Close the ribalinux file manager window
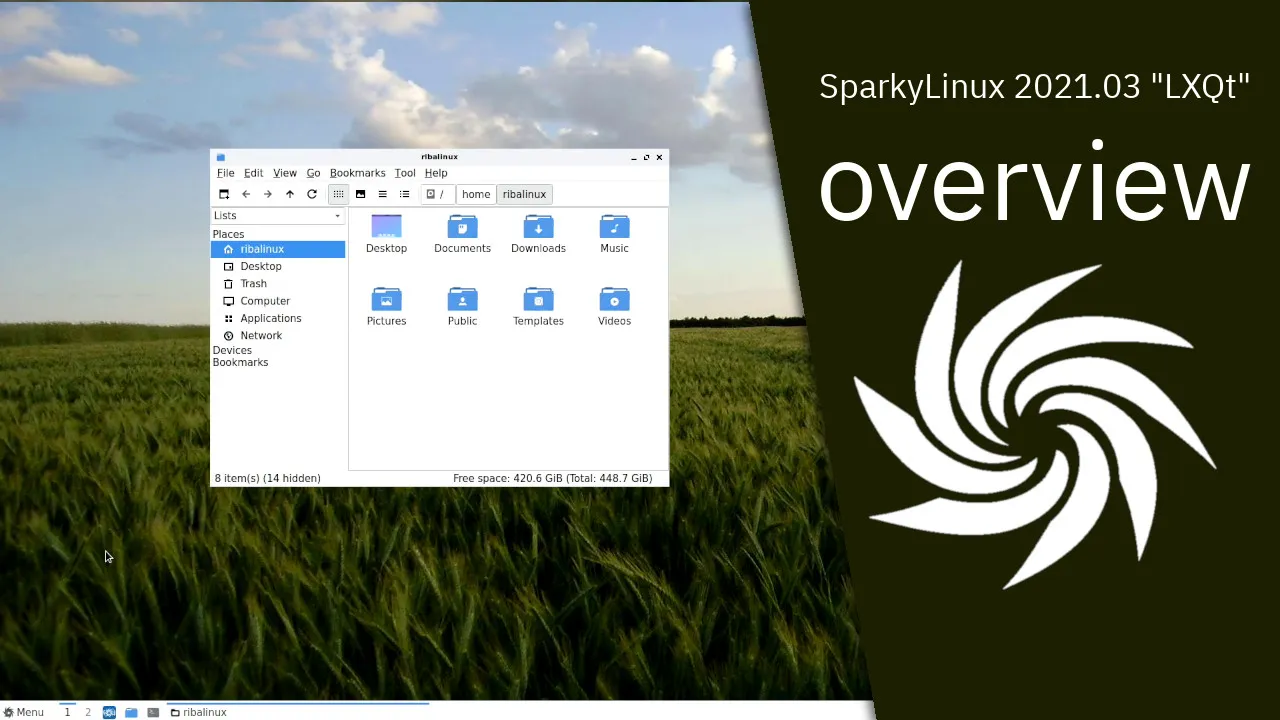 [659, 157]
